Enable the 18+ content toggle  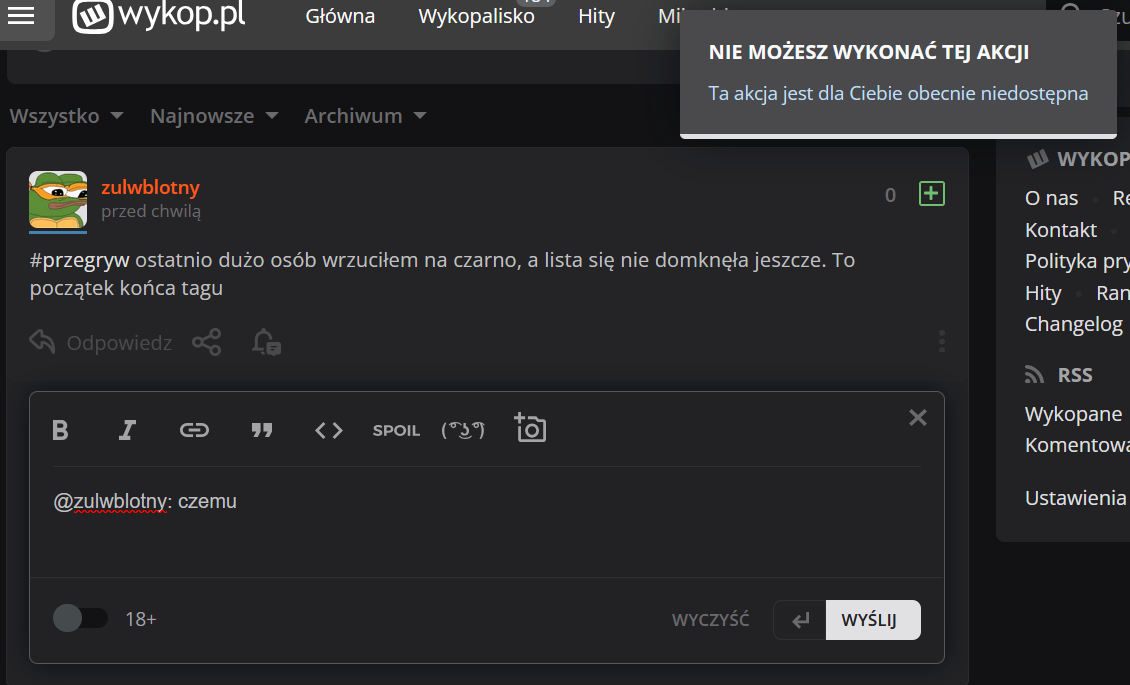point(80,619)
